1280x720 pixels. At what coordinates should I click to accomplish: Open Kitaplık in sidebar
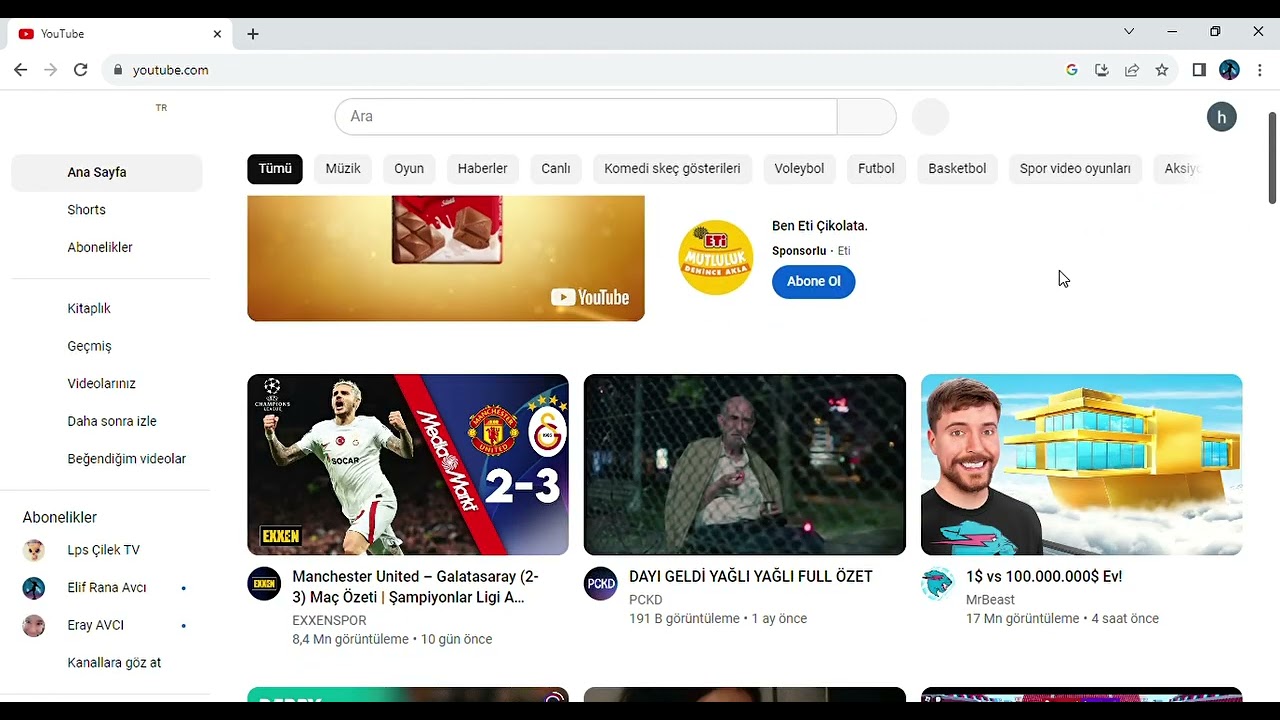tap(107, 309)
